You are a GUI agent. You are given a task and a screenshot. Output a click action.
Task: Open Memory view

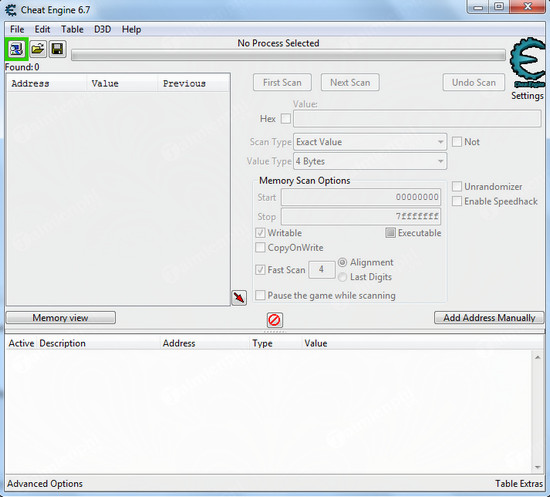(x=61, y=318)
